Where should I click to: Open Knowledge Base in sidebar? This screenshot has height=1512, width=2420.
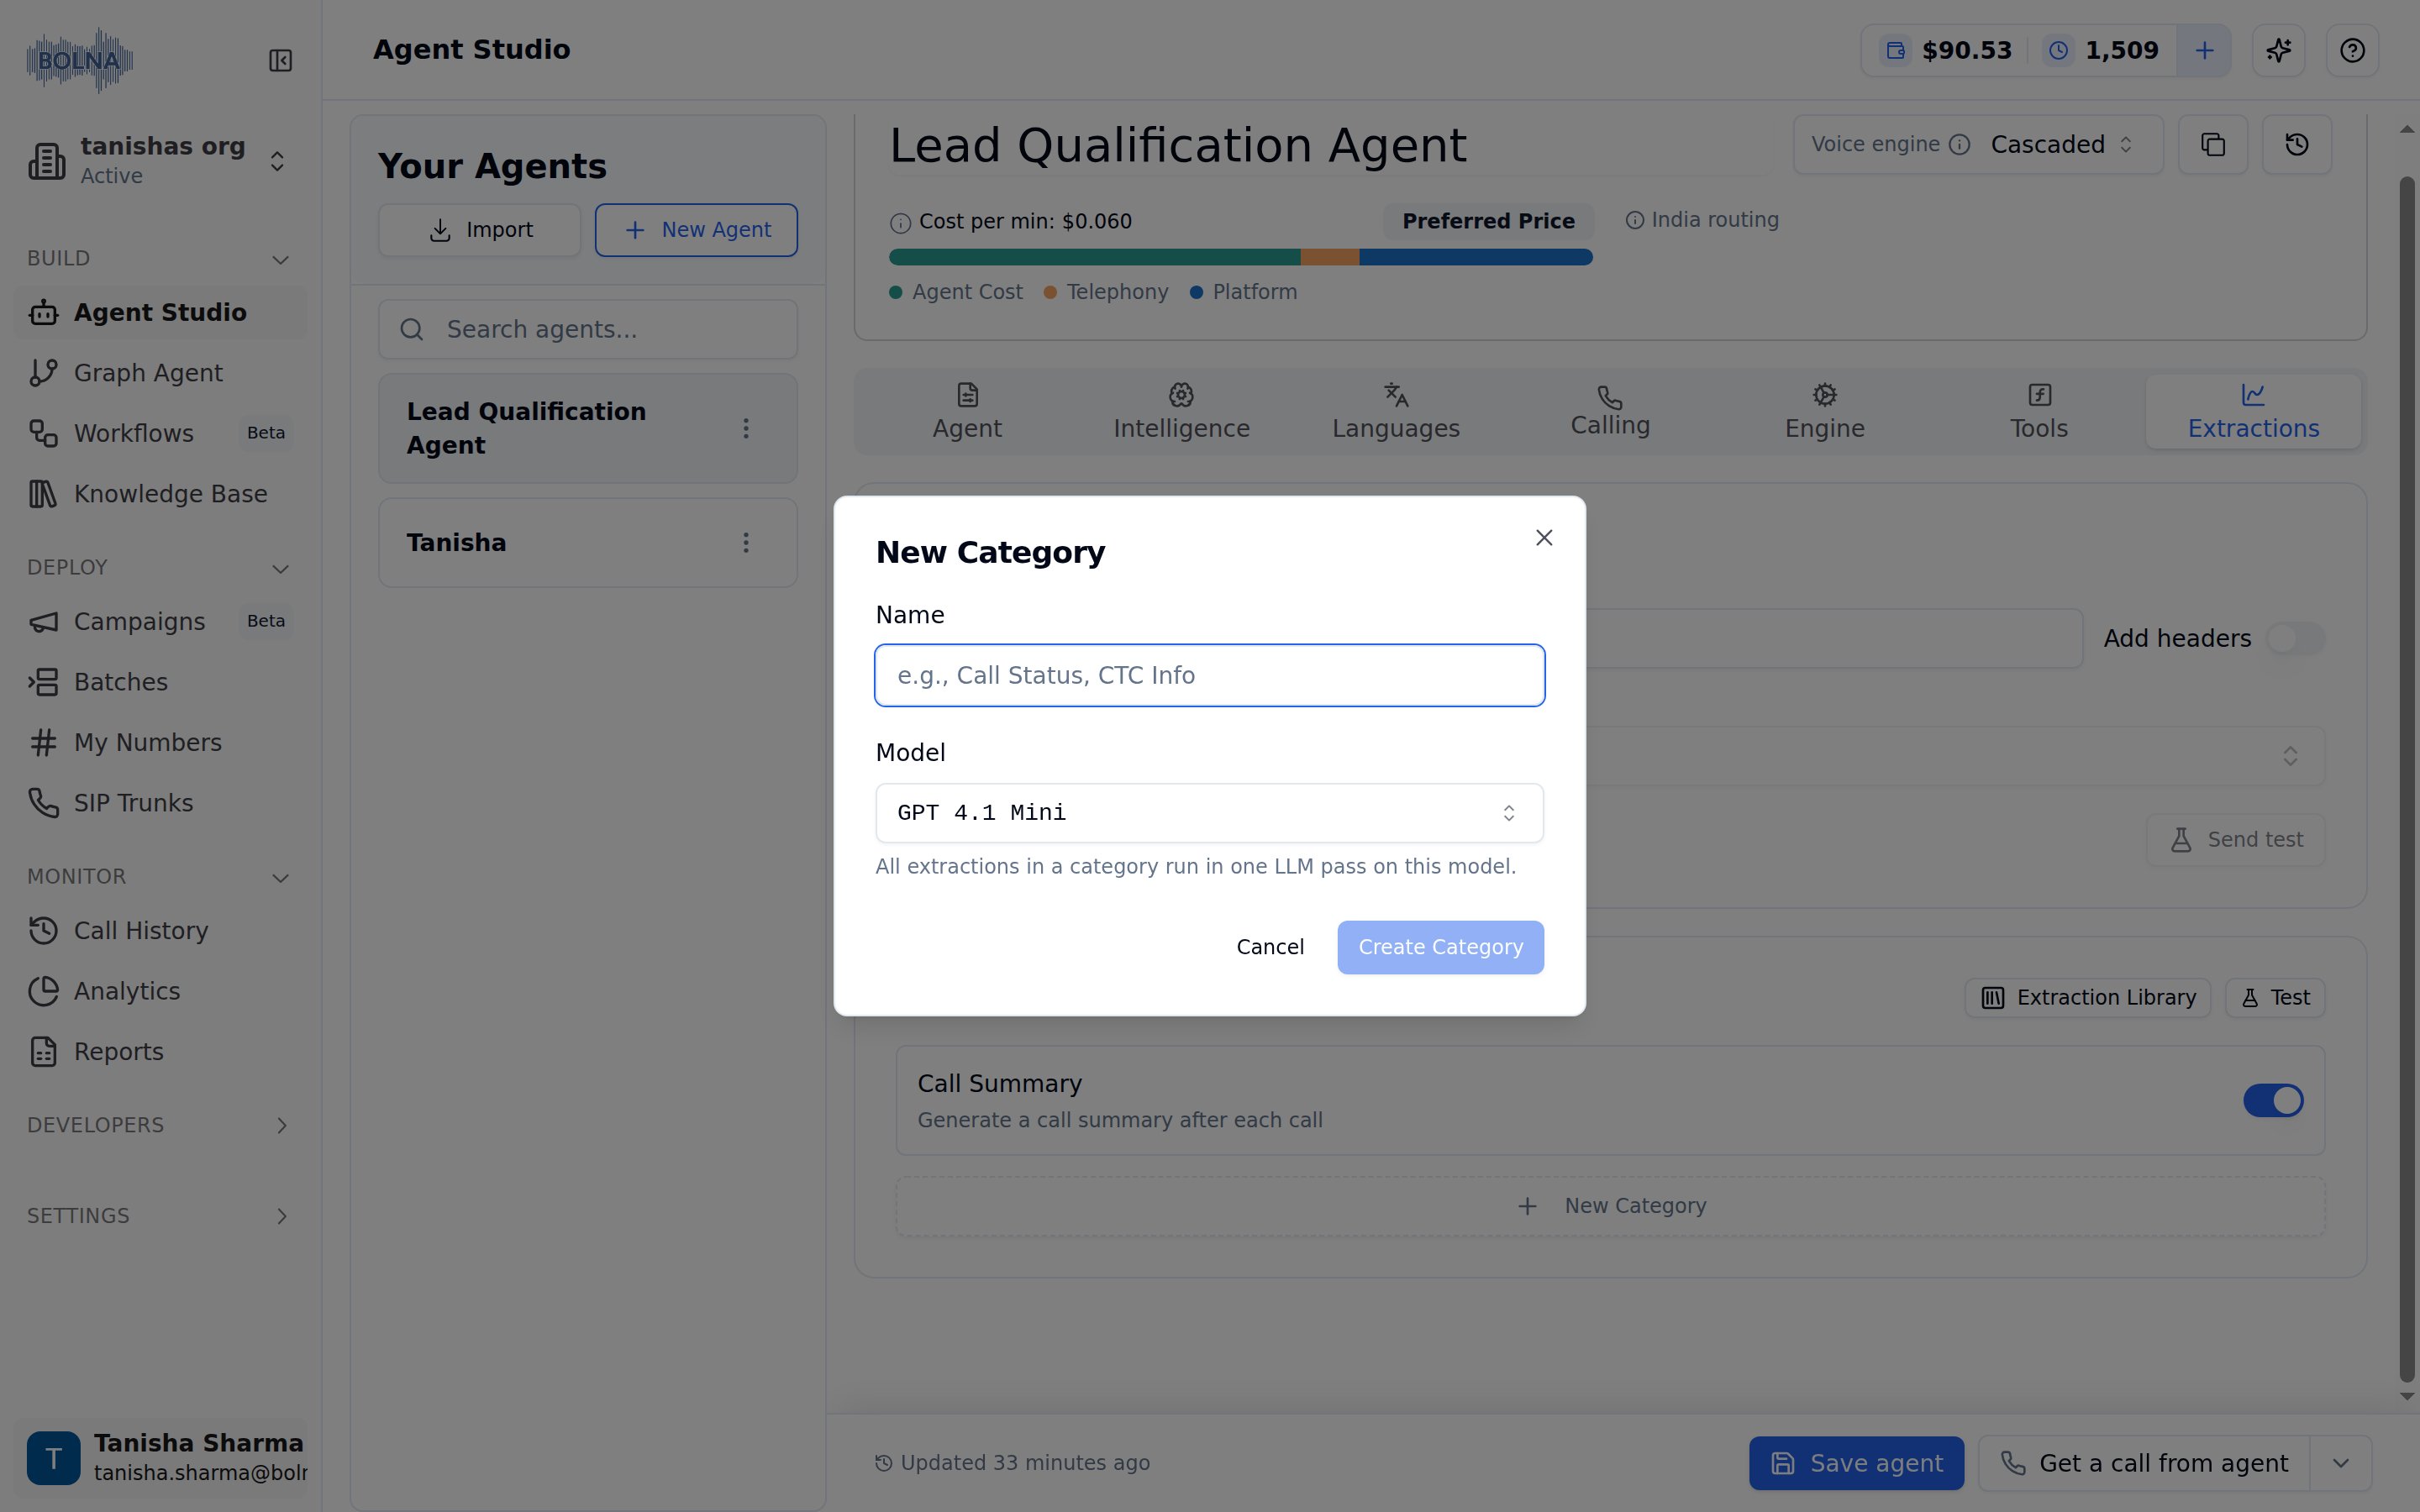tap(160, 494)
